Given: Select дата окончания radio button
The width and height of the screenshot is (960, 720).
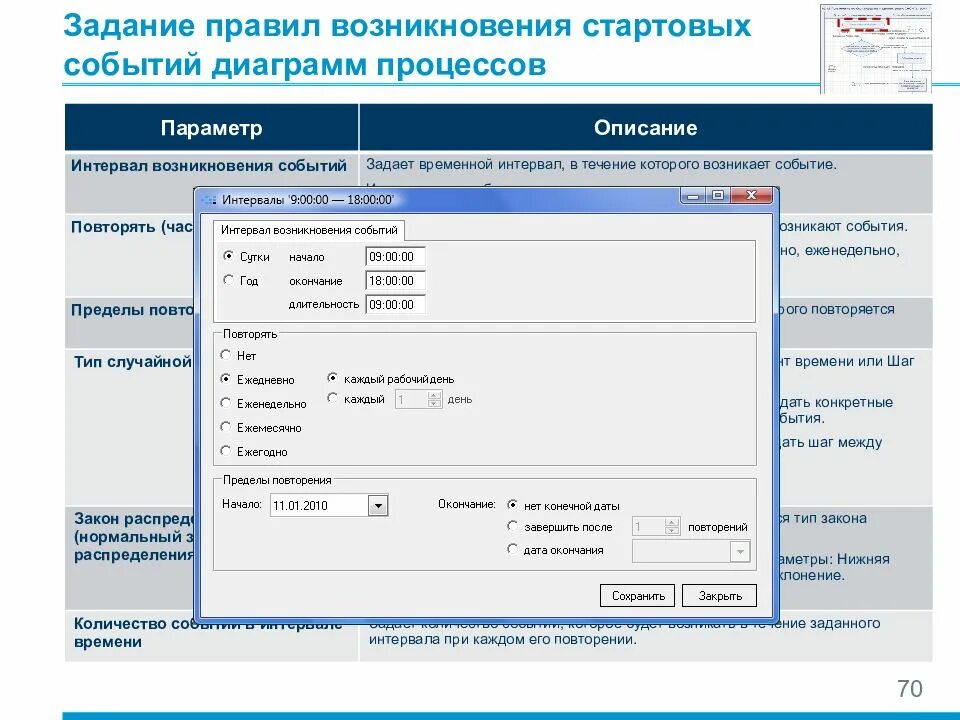Looking at the screenshot, I should [512, 549].
